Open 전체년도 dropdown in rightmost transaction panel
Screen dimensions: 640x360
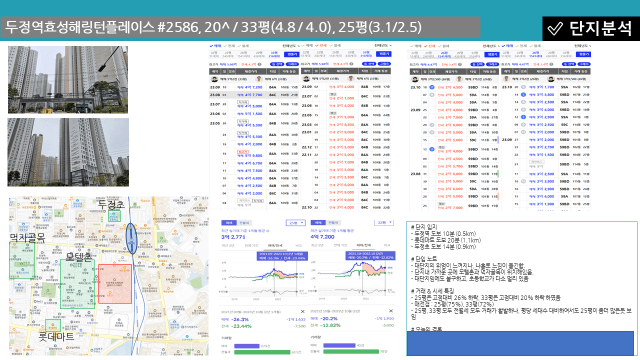(583, 46)
